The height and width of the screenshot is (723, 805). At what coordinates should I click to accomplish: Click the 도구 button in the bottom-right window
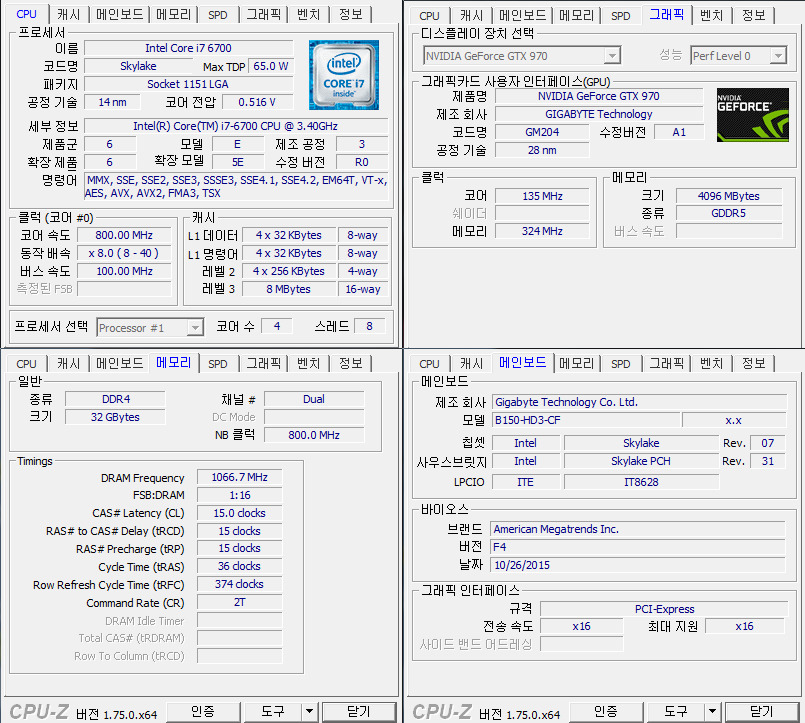tap(675, 711)
